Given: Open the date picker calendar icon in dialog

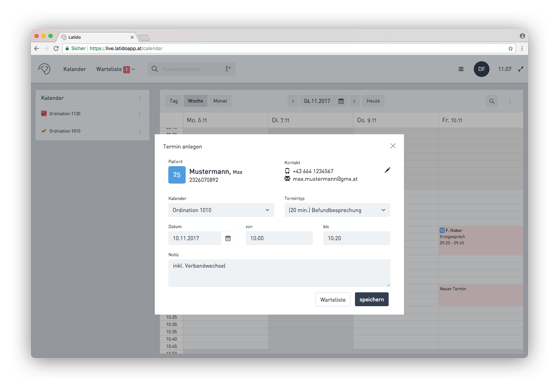Looking at the screenshot, I should [x=228, y=238].
